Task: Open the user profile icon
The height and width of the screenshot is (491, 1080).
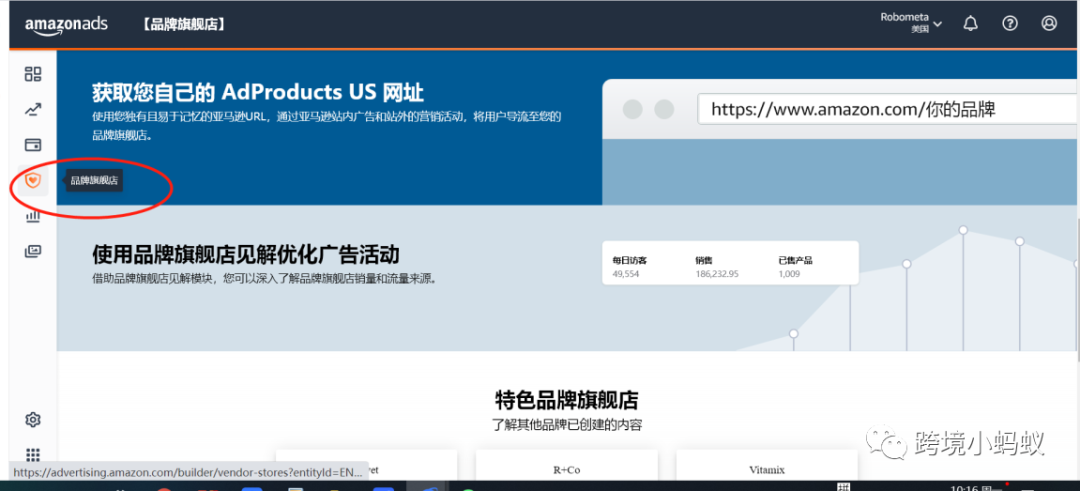Action: 1049,23
